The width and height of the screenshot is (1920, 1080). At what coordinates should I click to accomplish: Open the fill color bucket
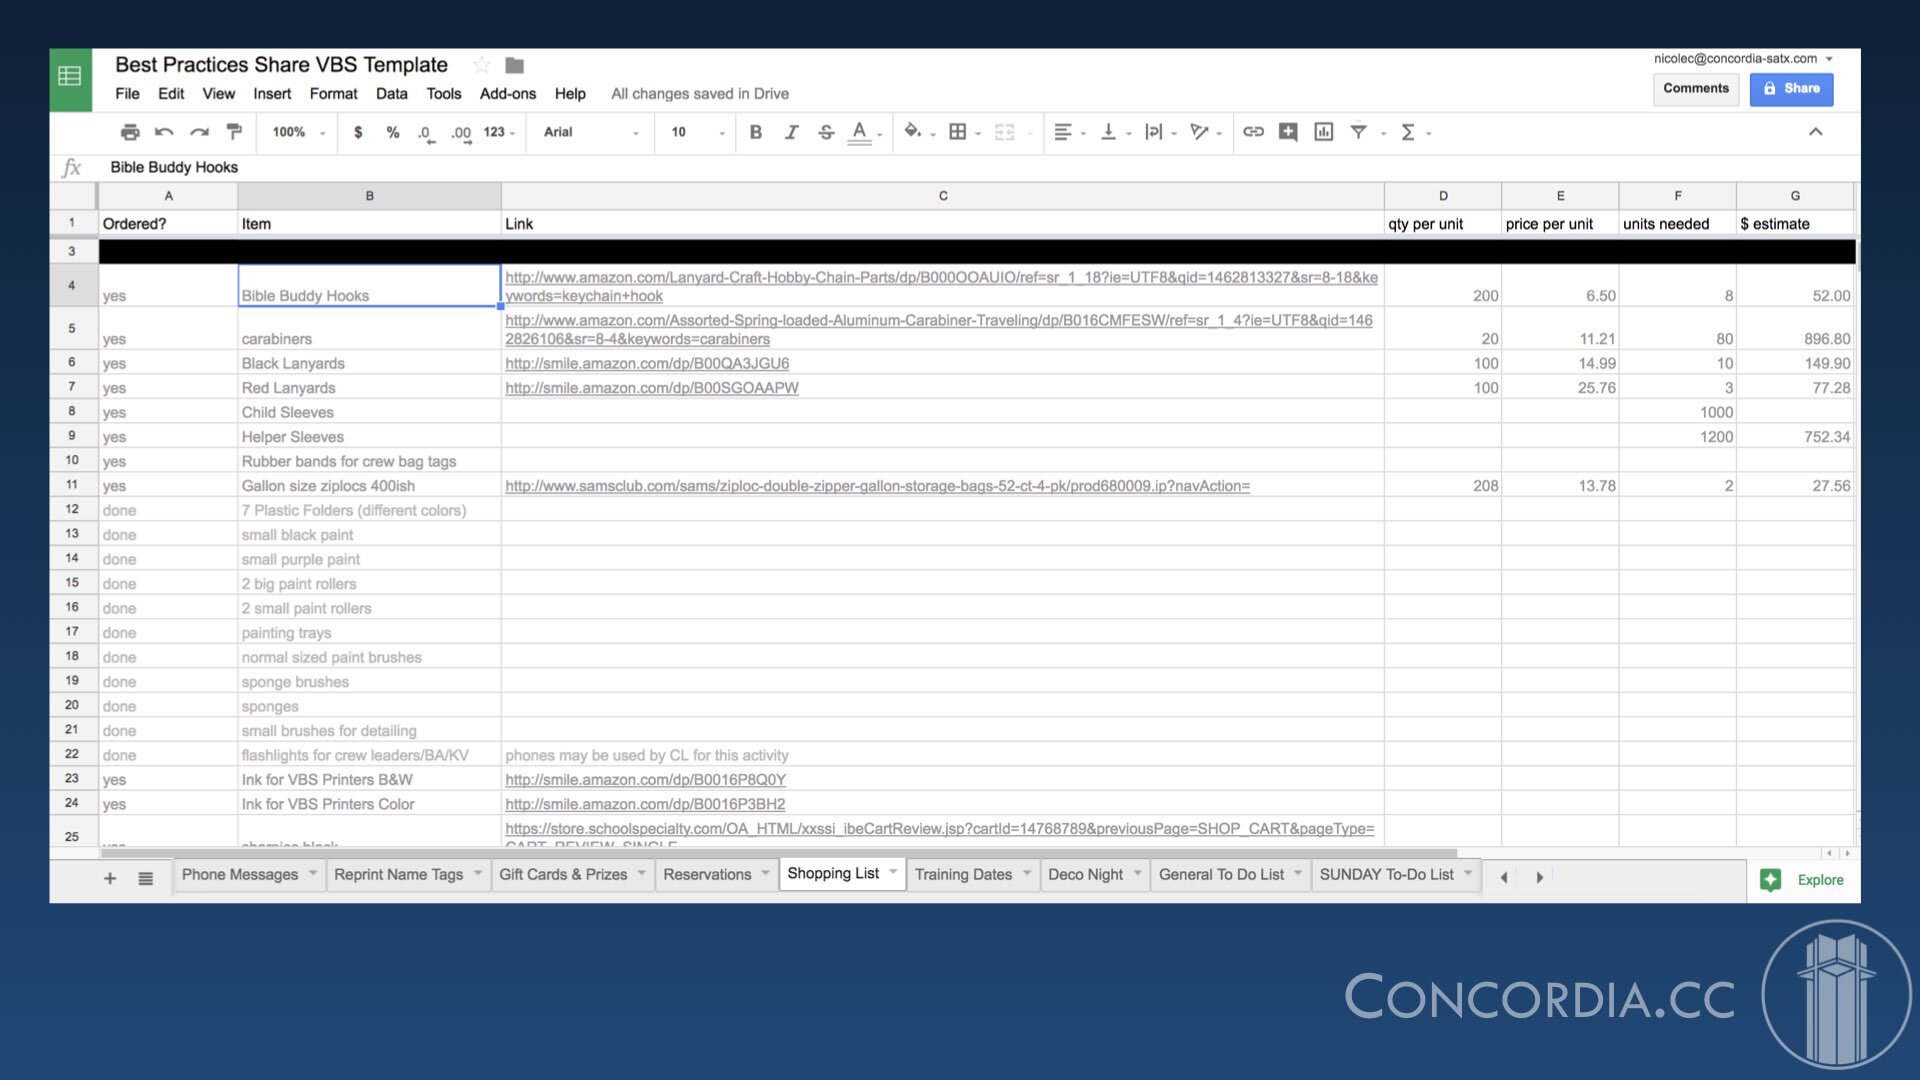(912, 131)
